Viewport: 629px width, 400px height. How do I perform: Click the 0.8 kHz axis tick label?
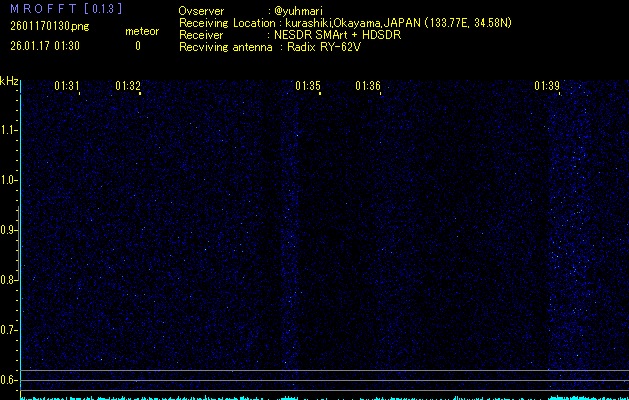(8, 280)
